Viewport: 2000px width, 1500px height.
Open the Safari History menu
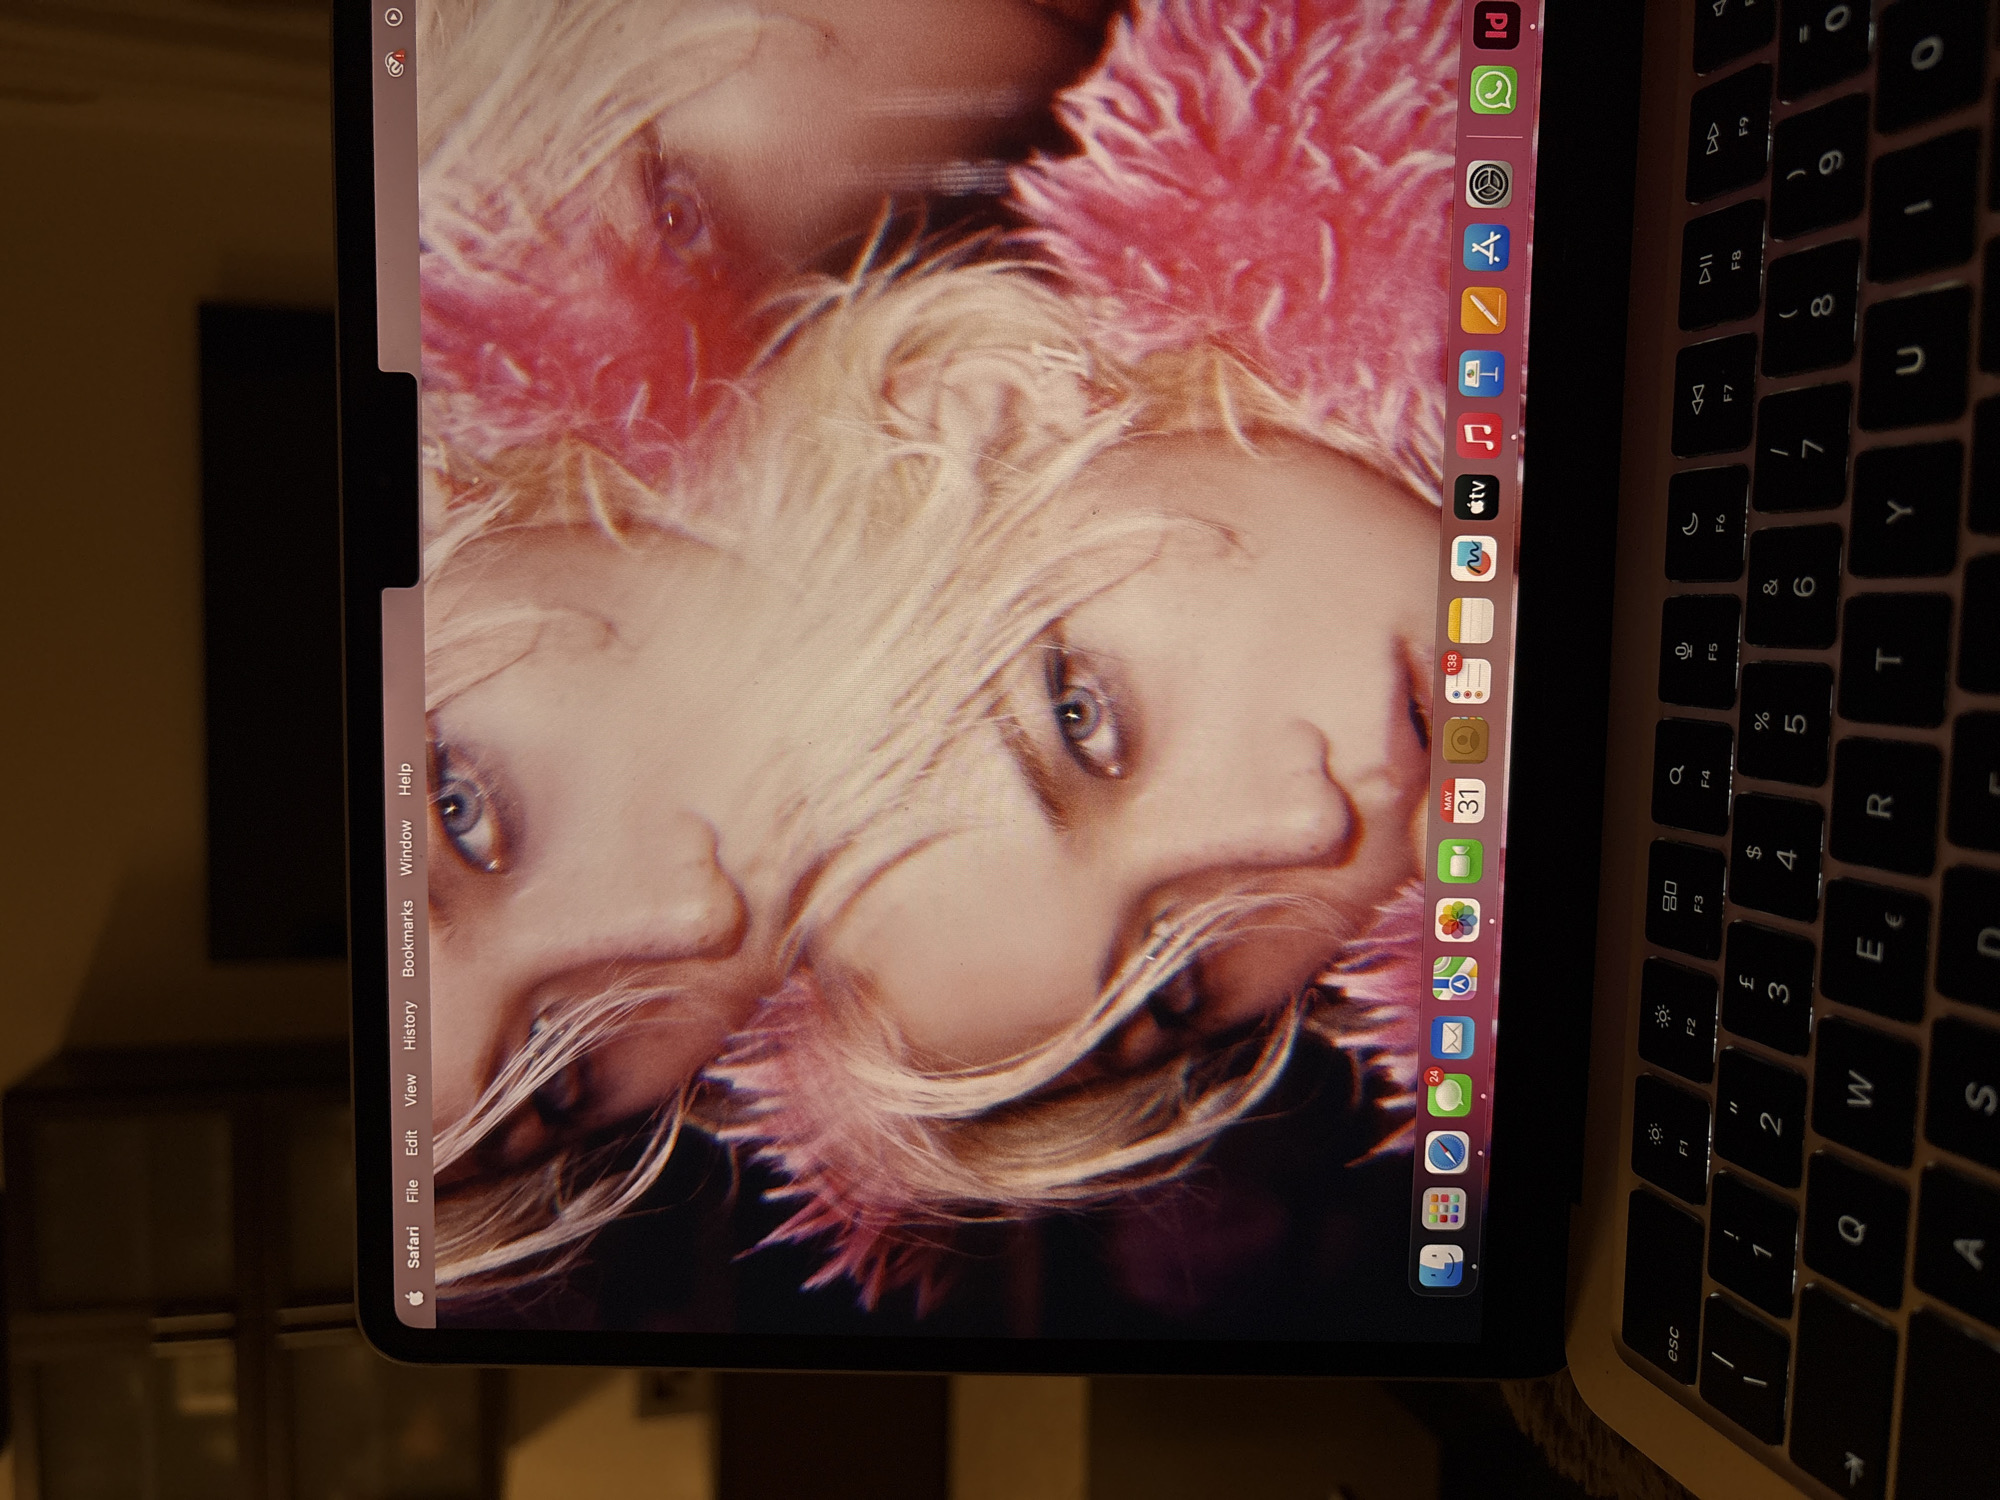[409, 1025]
